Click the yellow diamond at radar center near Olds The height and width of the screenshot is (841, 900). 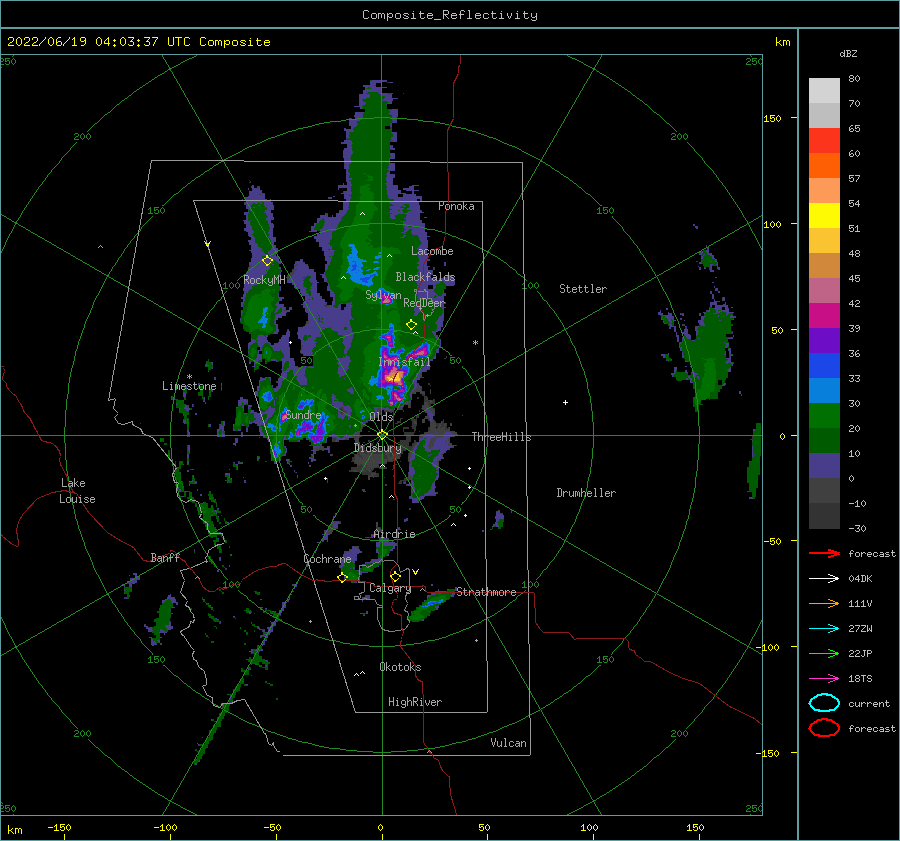382,435
